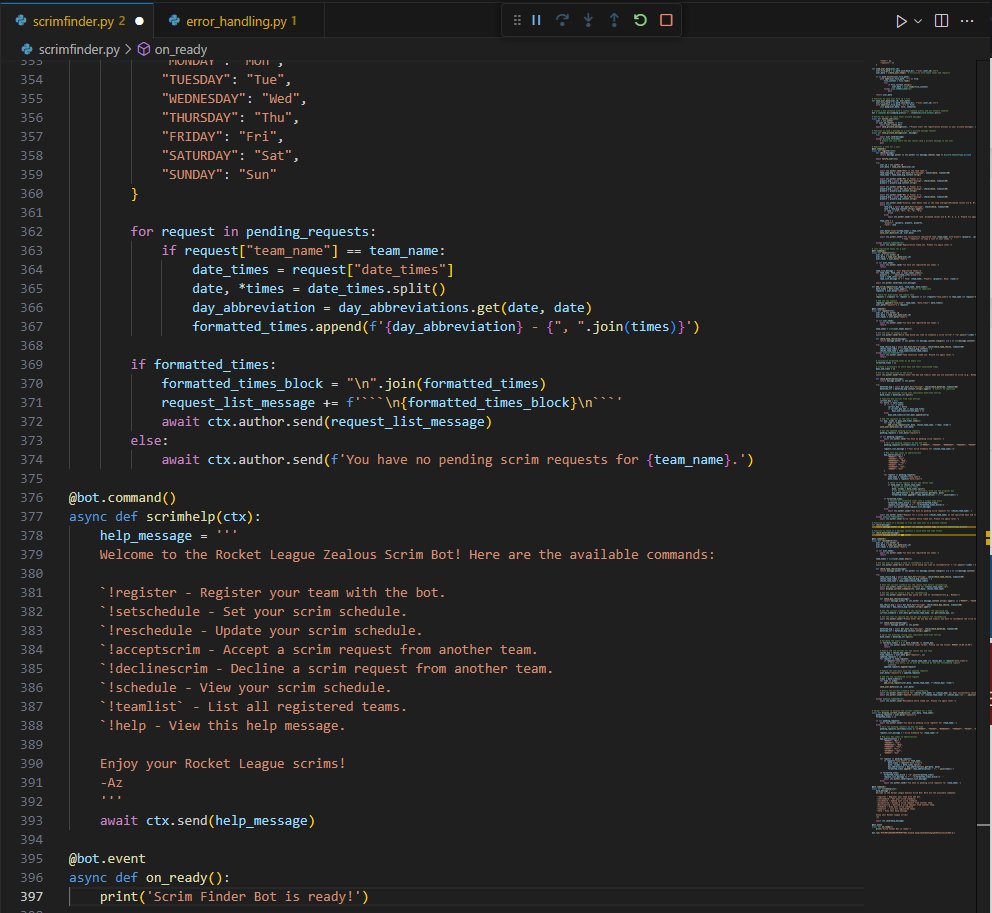Open the run options dropdown arrow
This screenshot has height=913, width=992.
point(918,21)
